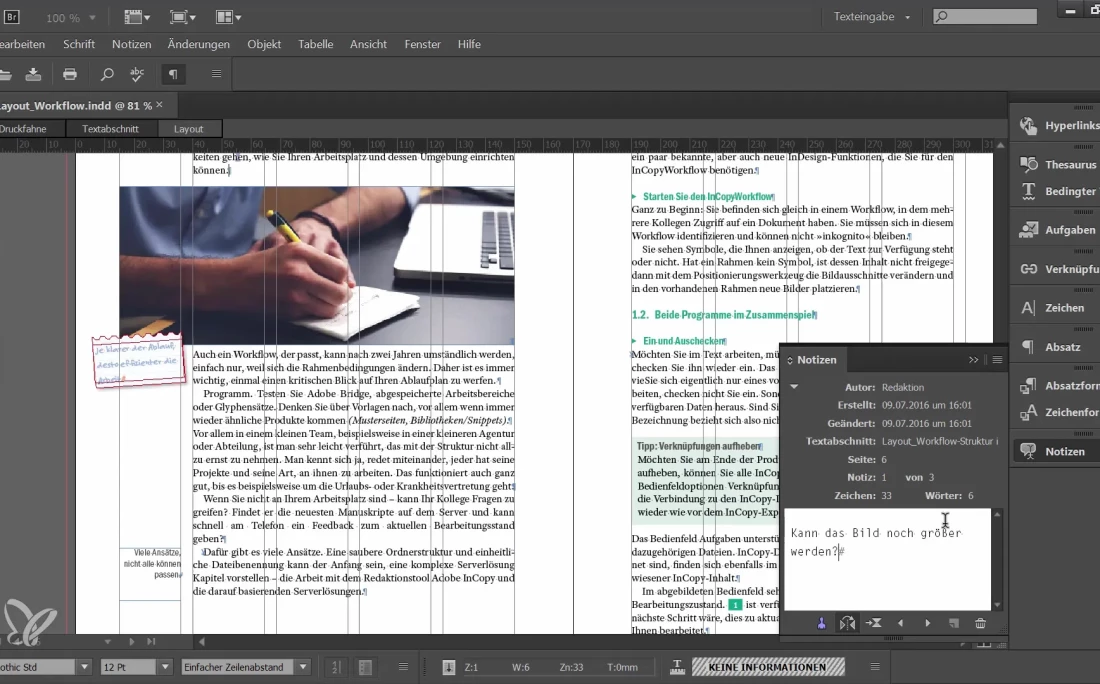Open the find/search magnifier tool
The width and height of the screenshot is (1100, 684).
(107, 74)
